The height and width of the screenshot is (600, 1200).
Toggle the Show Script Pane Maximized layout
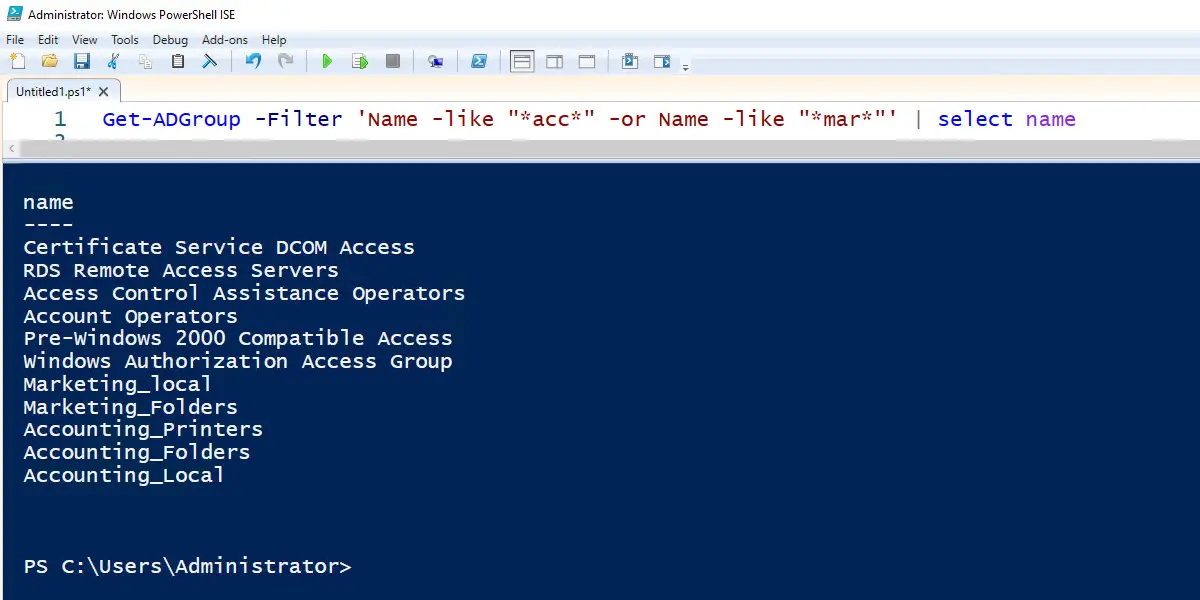[x=587, y=62]
